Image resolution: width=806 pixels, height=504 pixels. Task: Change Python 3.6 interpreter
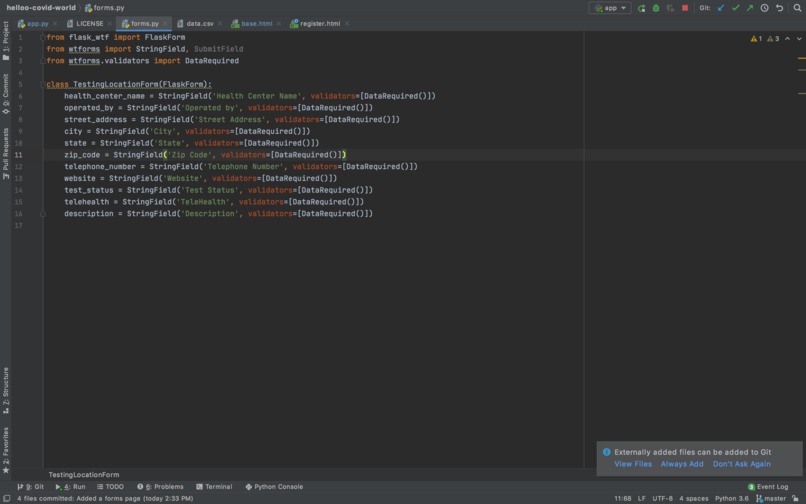tap(731, 498)
